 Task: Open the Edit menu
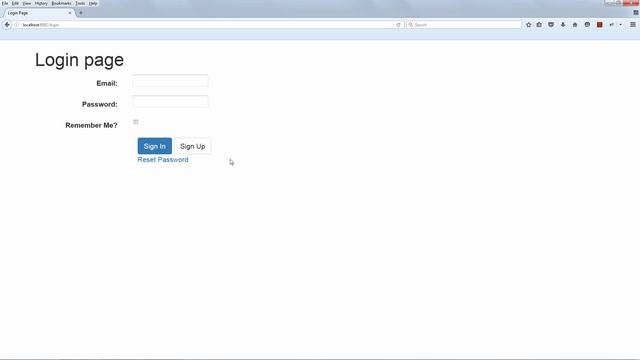tap(15, 3)
